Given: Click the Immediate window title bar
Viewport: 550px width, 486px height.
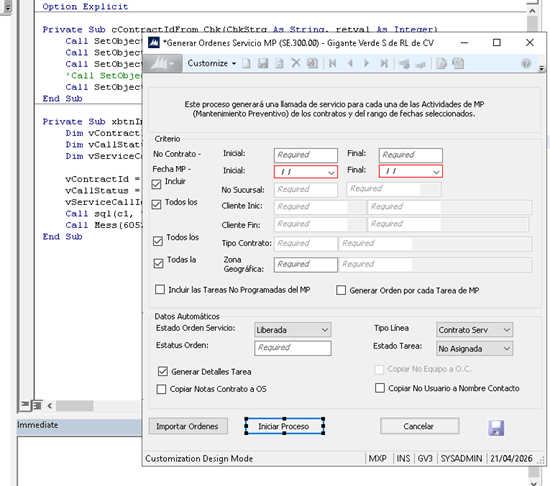Looking at the screenshot, I should [x=79, y=425].
